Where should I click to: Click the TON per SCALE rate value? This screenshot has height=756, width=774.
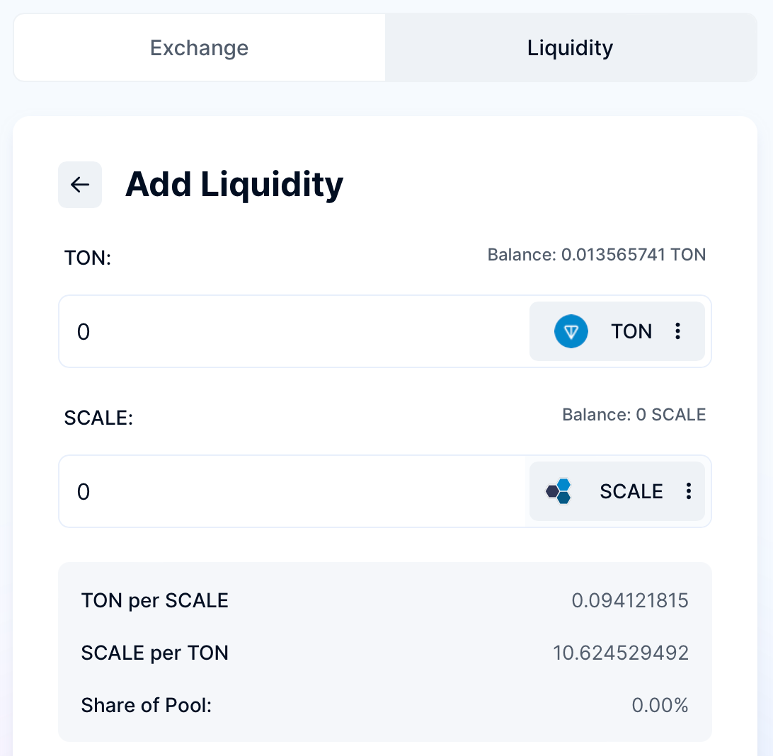coord(630,601)
